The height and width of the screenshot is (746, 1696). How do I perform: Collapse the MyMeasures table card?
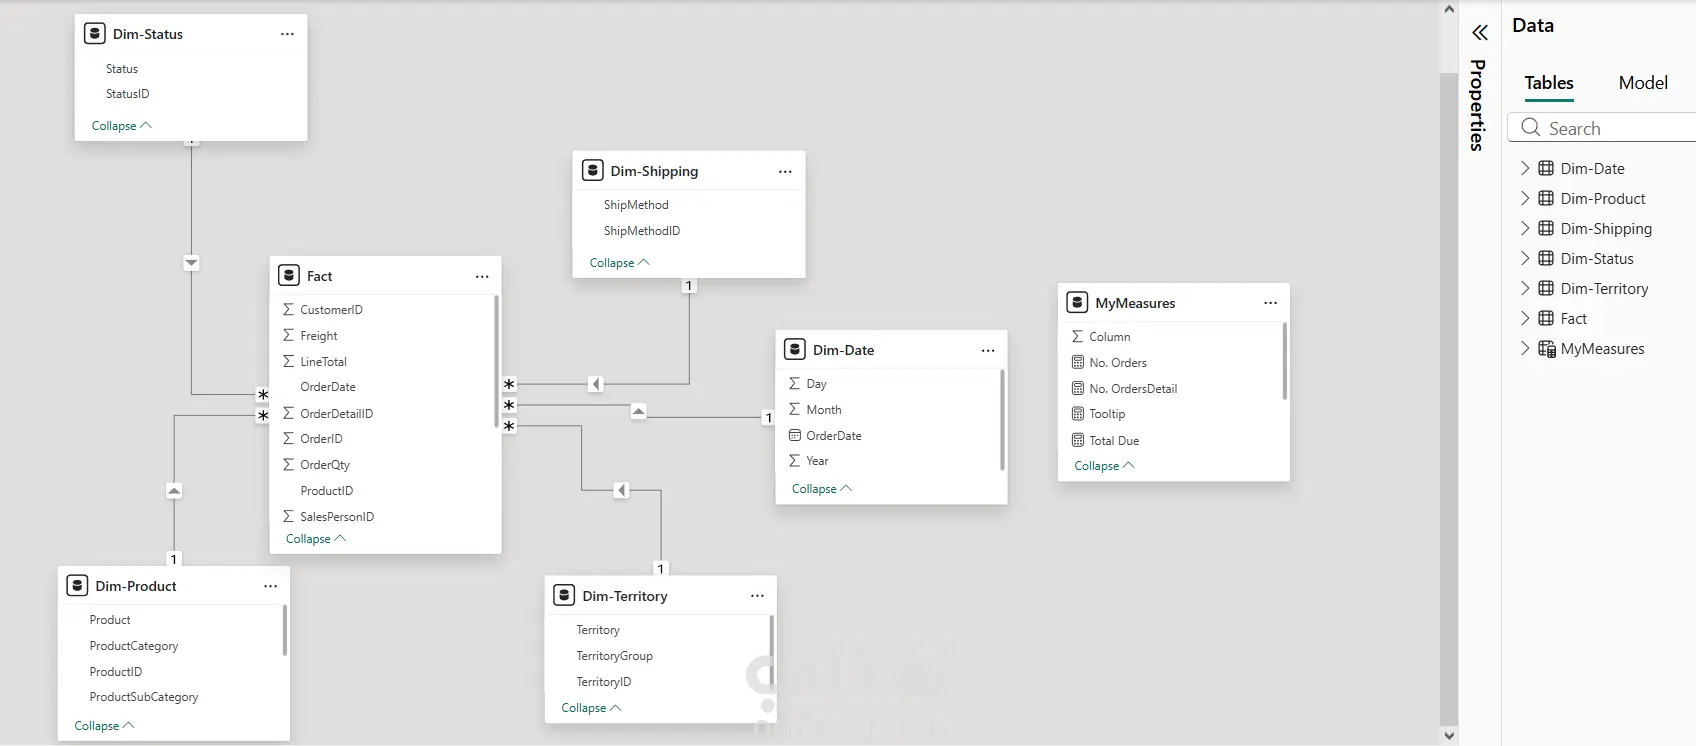coord(1104,466)
